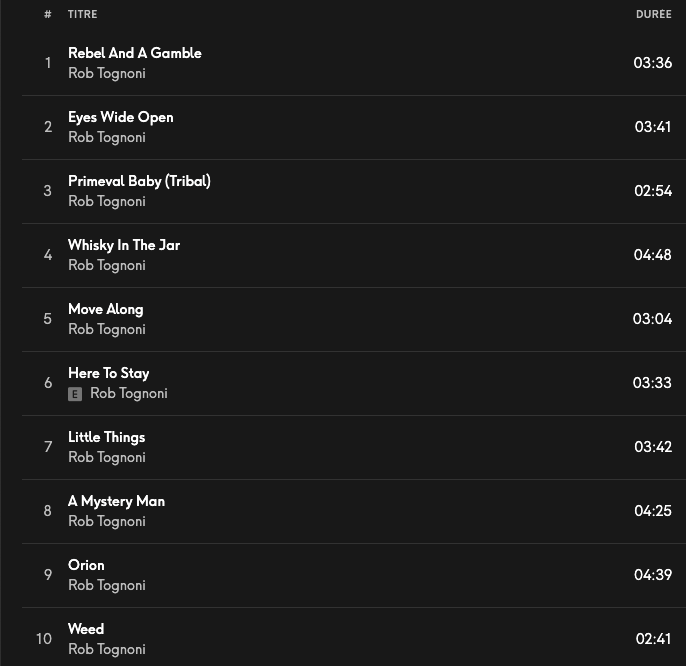Click the 04:48 duration of Whisky In The Jar
The image size is (686, 666).
(x=652, y=255)
